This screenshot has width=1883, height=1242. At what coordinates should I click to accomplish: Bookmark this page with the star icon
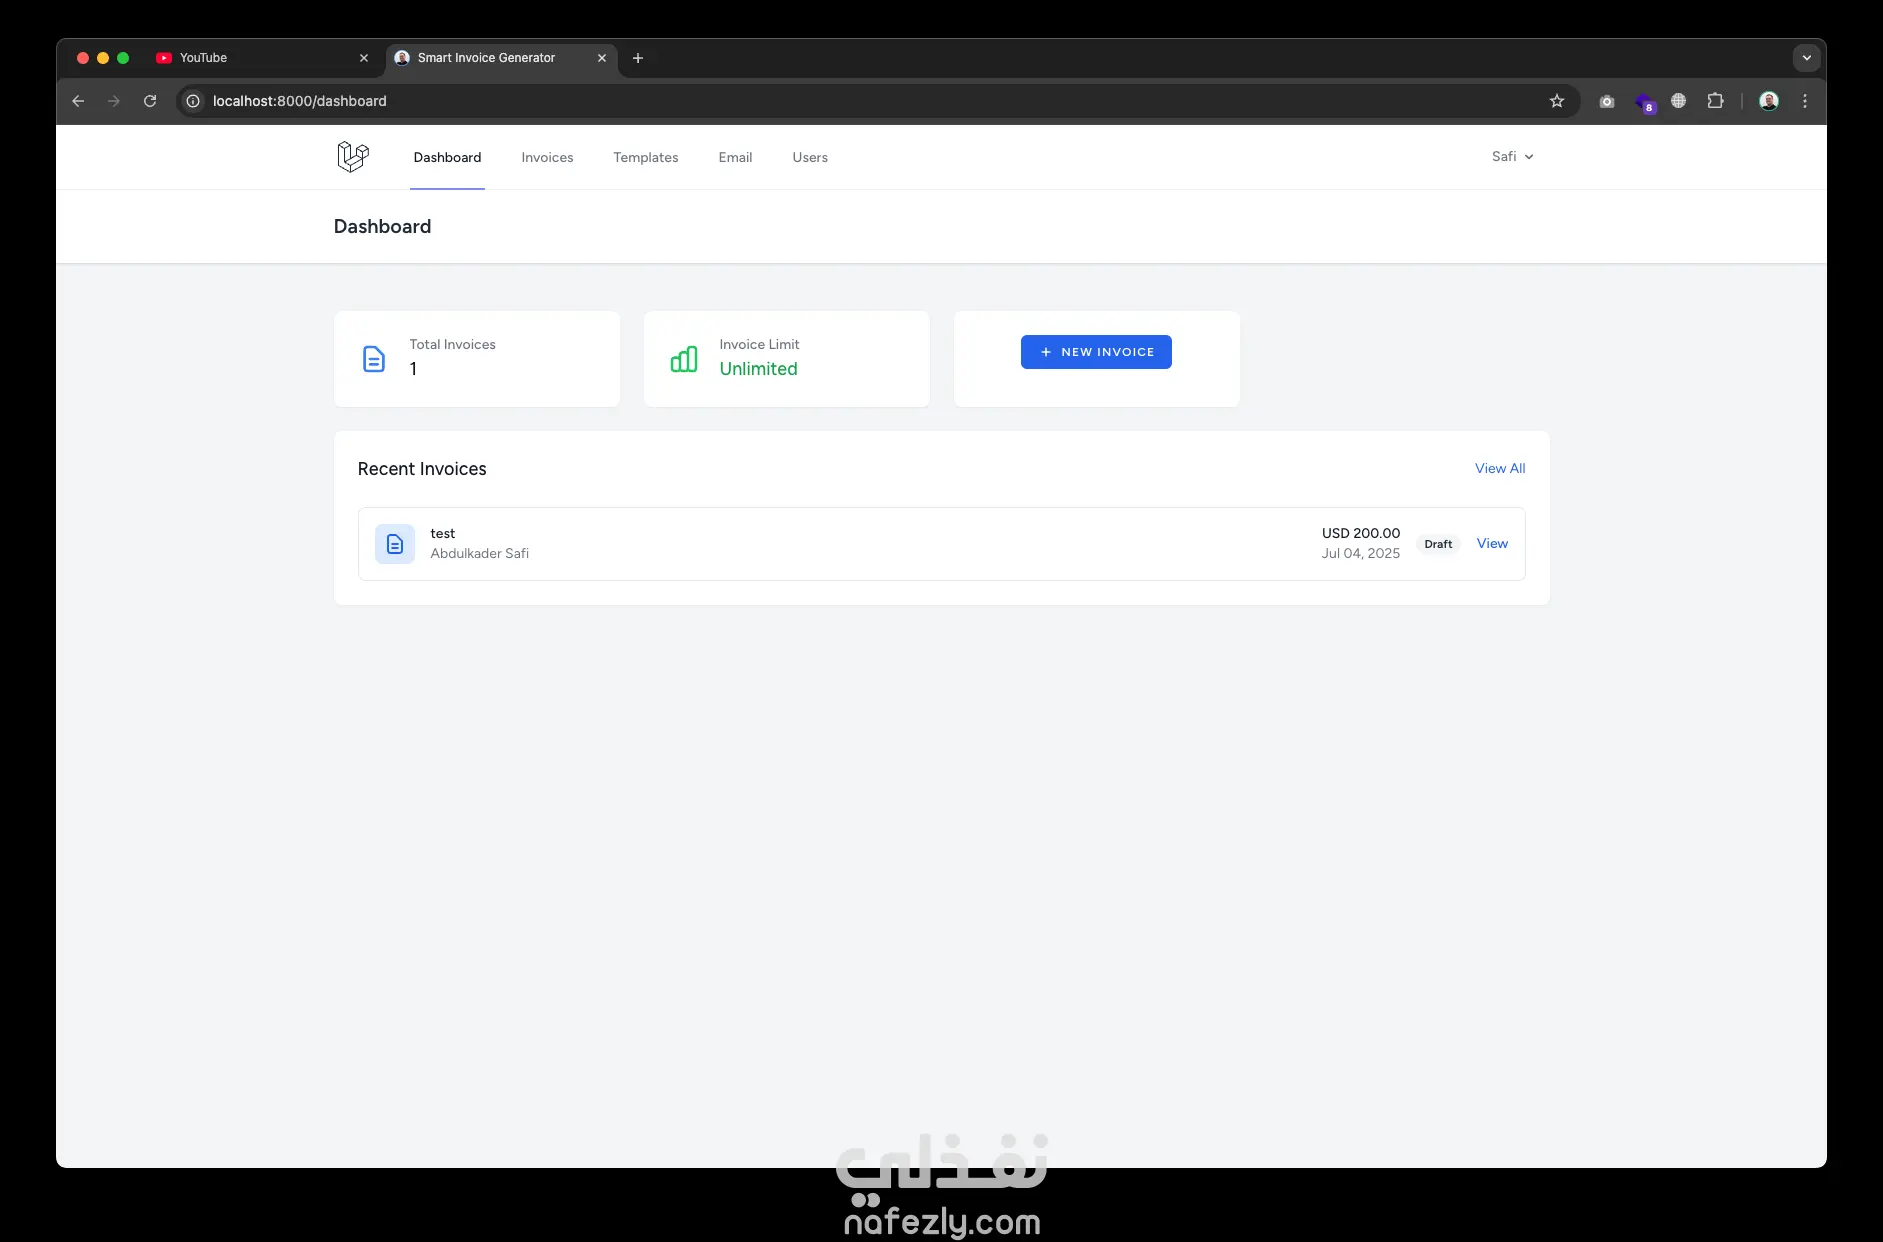coord(1557,101)
